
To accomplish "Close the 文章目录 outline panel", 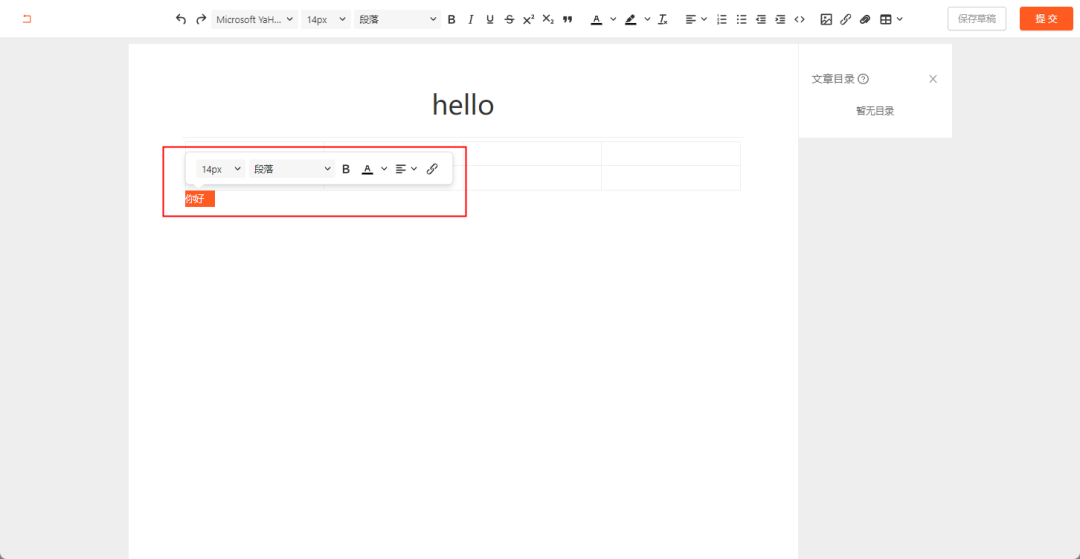I will coord(933,79).
